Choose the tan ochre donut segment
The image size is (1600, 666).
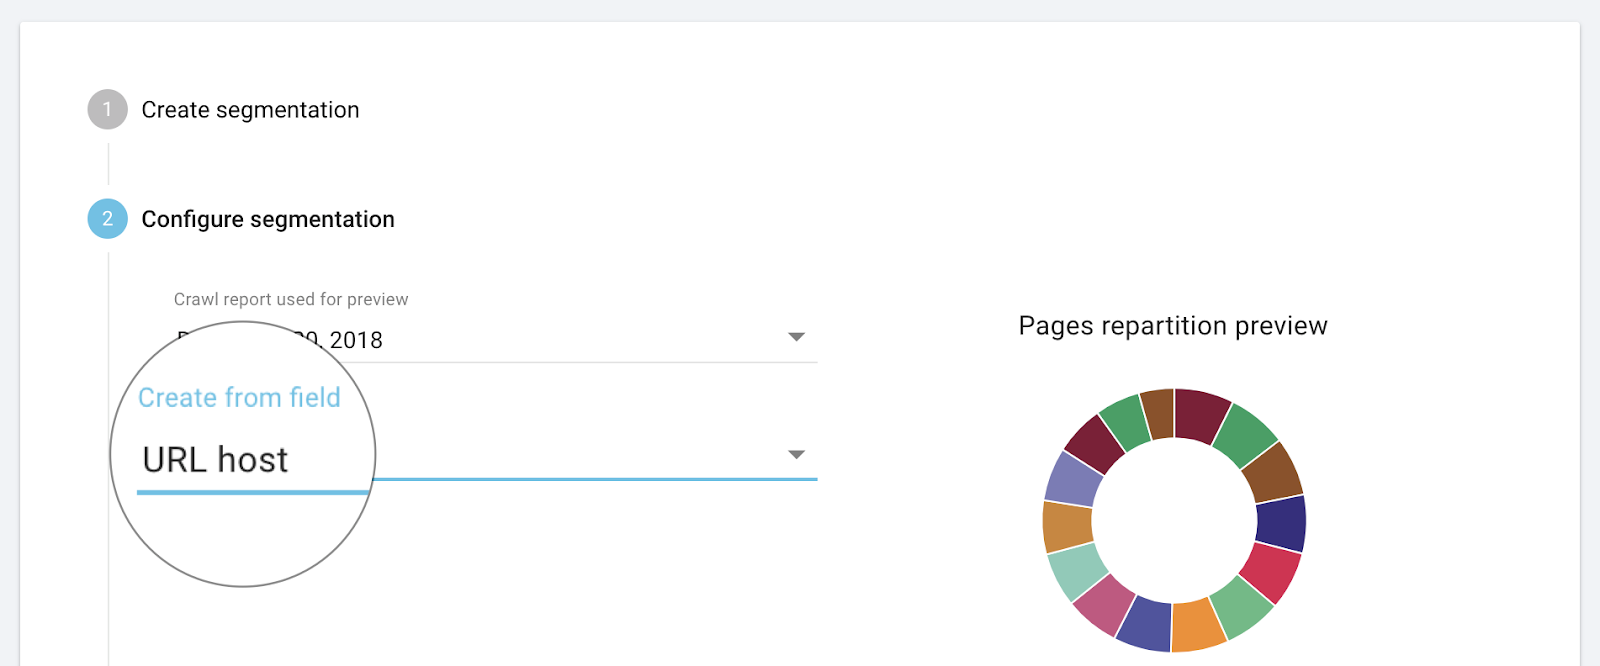point(1067,526)
